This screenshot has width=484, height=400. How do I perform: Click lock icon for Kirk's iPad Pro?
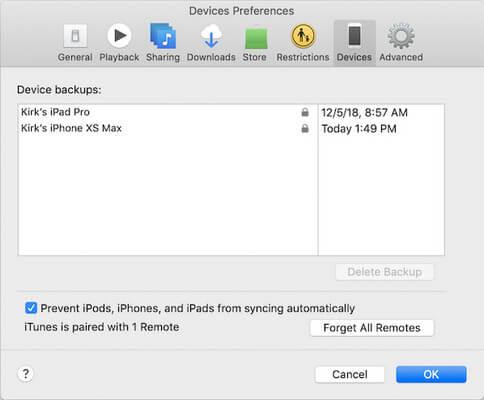point(305,112)
